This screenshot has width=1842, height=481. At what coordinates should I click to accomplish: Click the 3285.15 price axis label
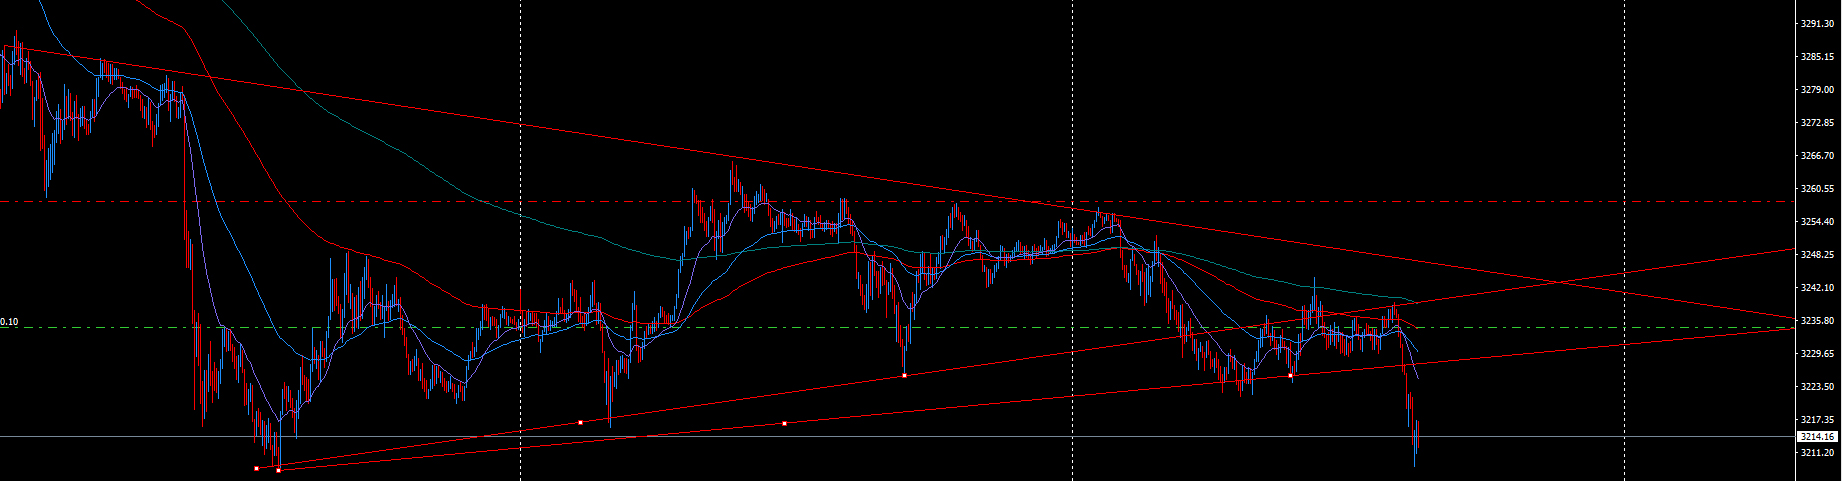coord(1816,56)
